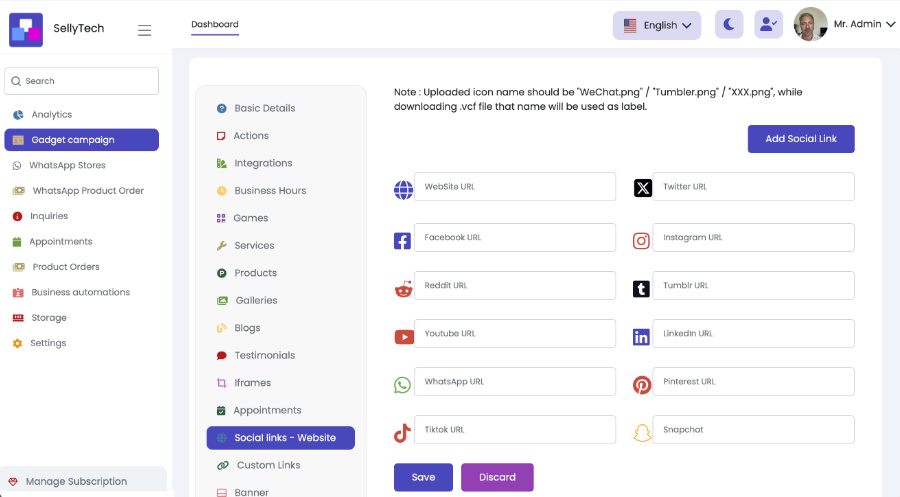Click the user check icon in header

[x=769, y=25]
